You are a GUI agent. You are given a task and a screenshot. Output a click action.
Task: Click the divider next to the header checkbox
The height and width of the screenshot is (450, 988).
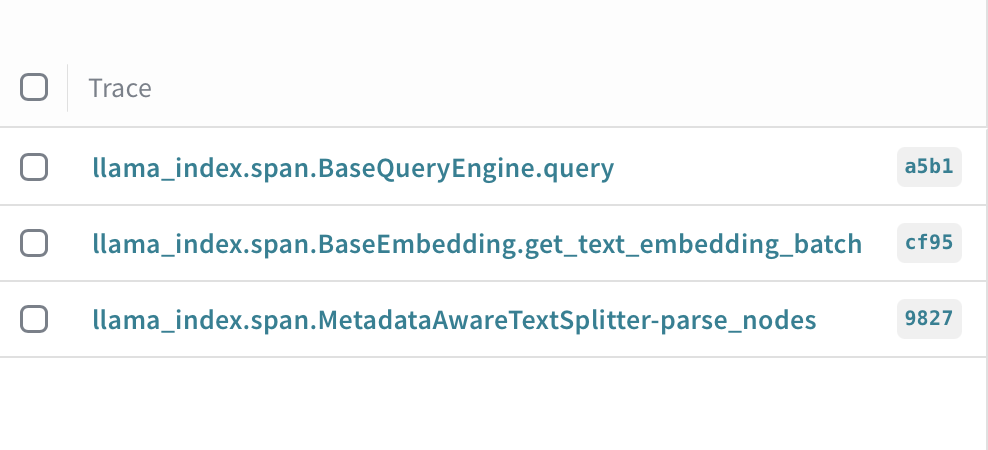67,88
